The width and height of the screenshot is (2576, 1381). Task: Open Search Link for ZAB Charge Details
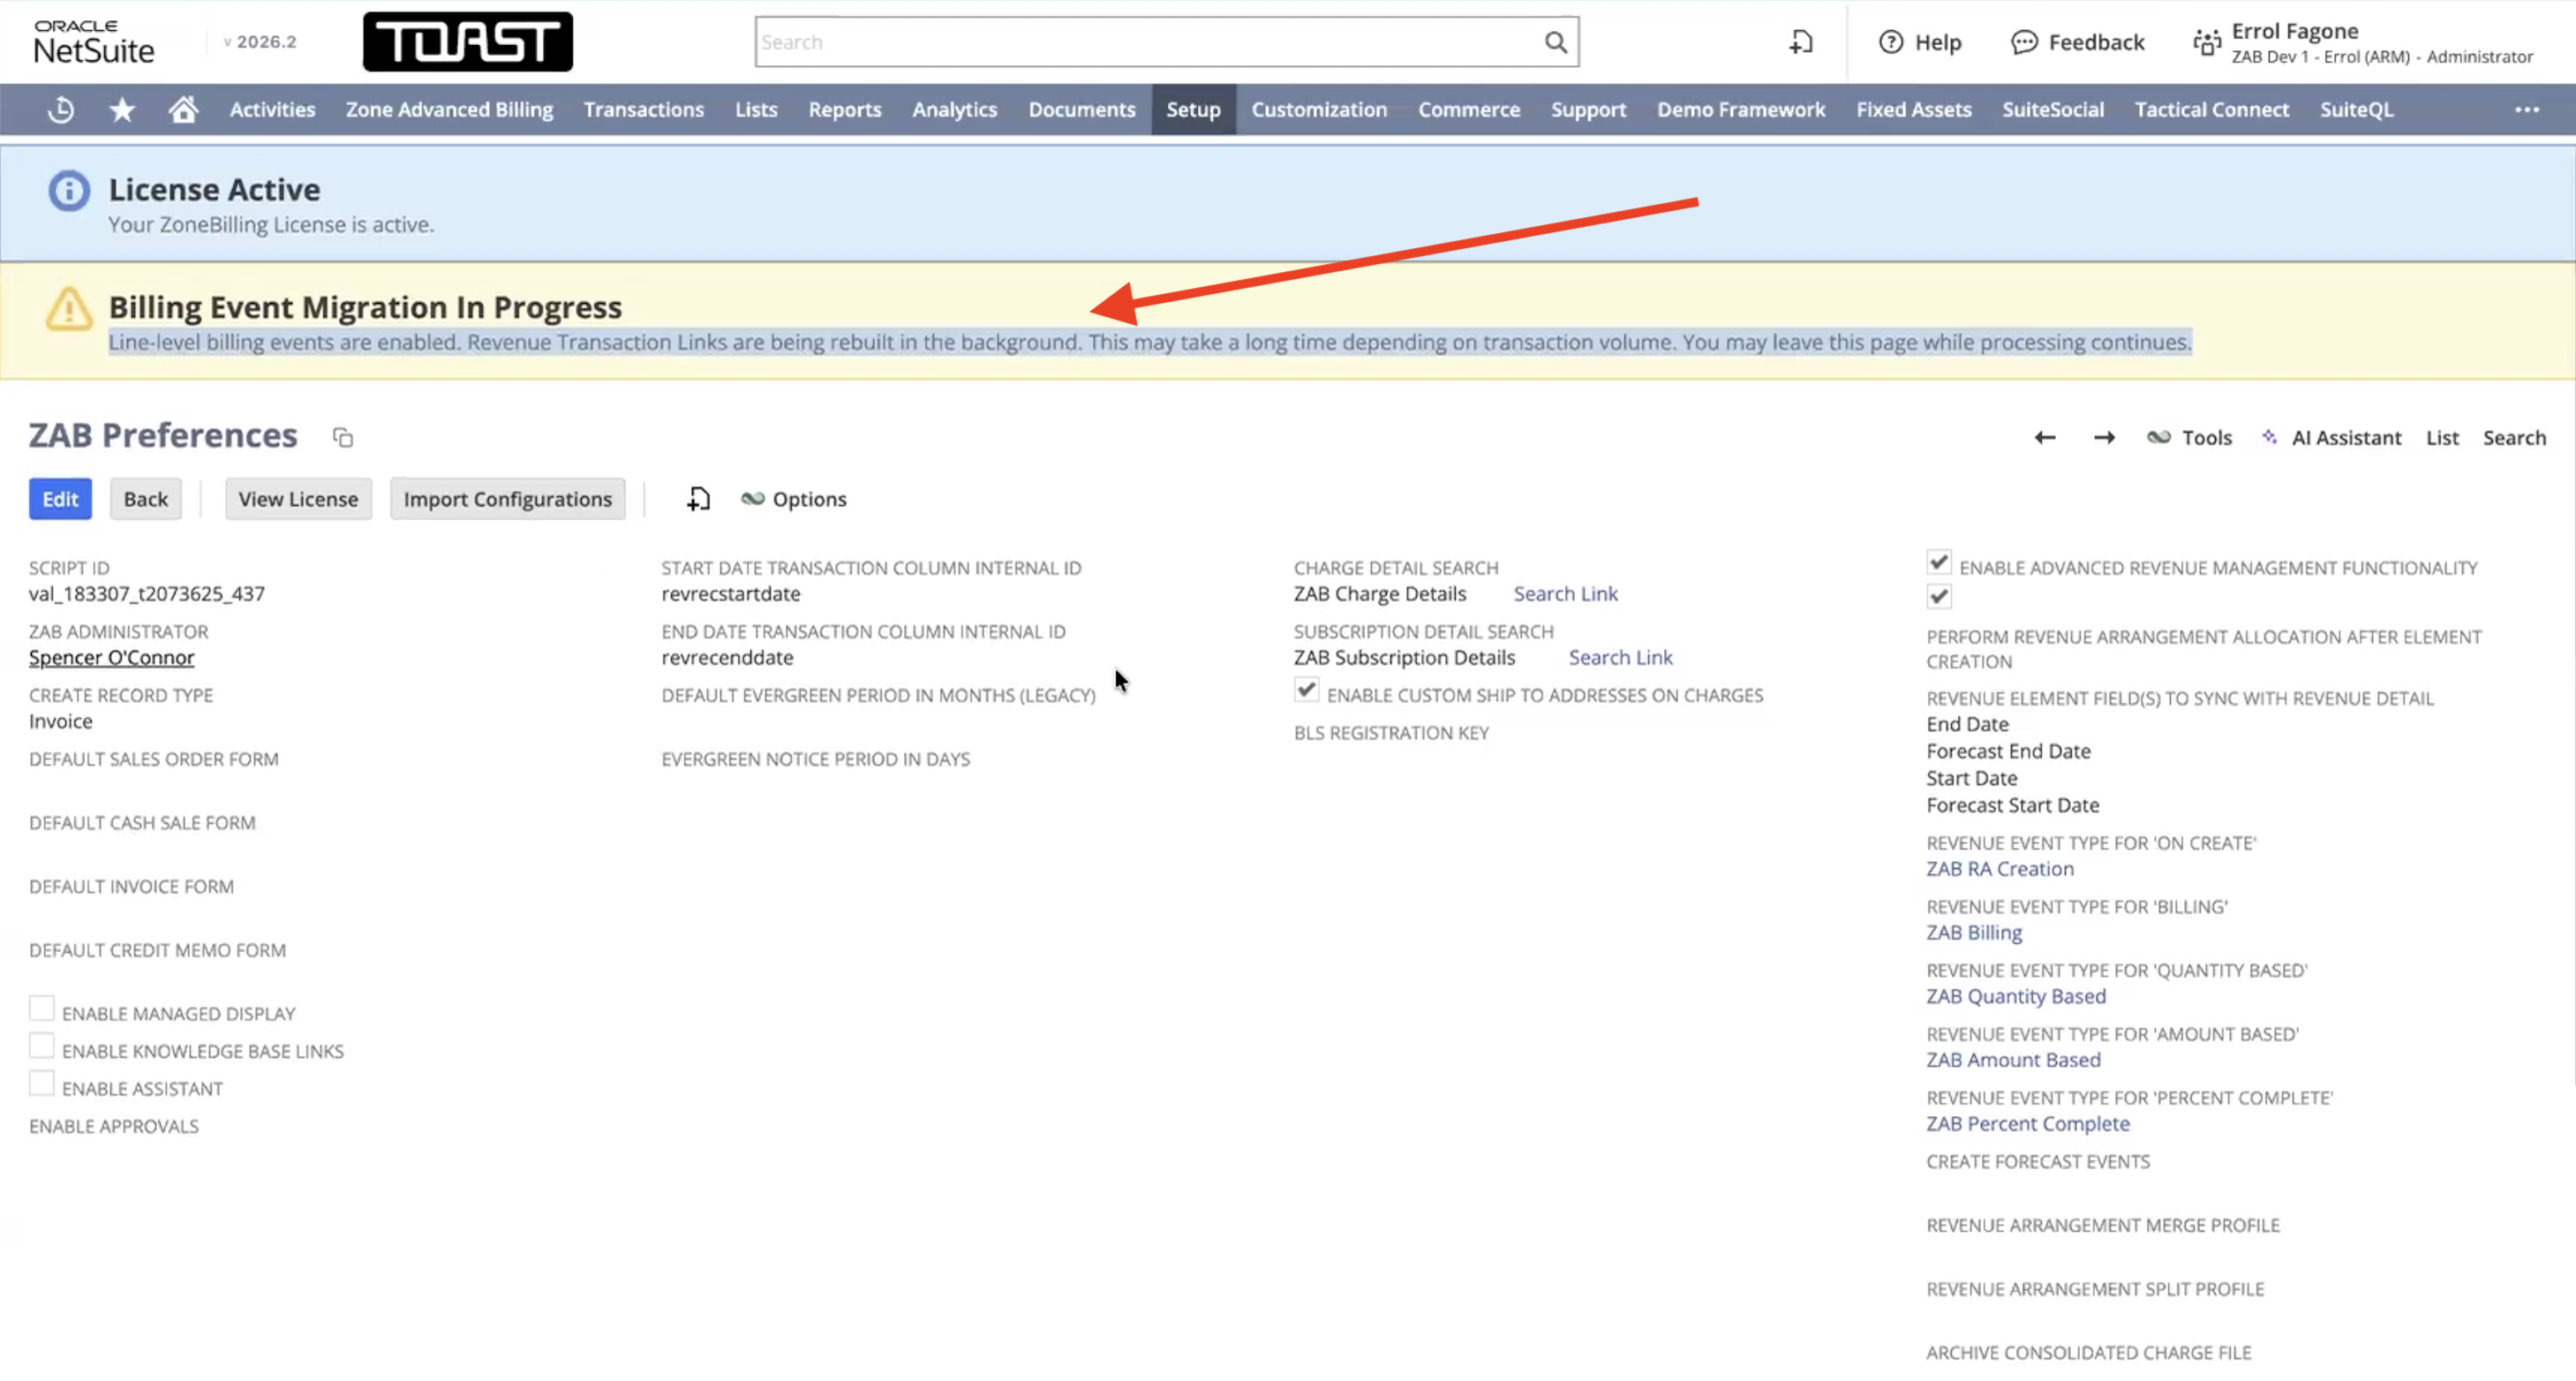pyautogui.click(x=1565, y=593)
